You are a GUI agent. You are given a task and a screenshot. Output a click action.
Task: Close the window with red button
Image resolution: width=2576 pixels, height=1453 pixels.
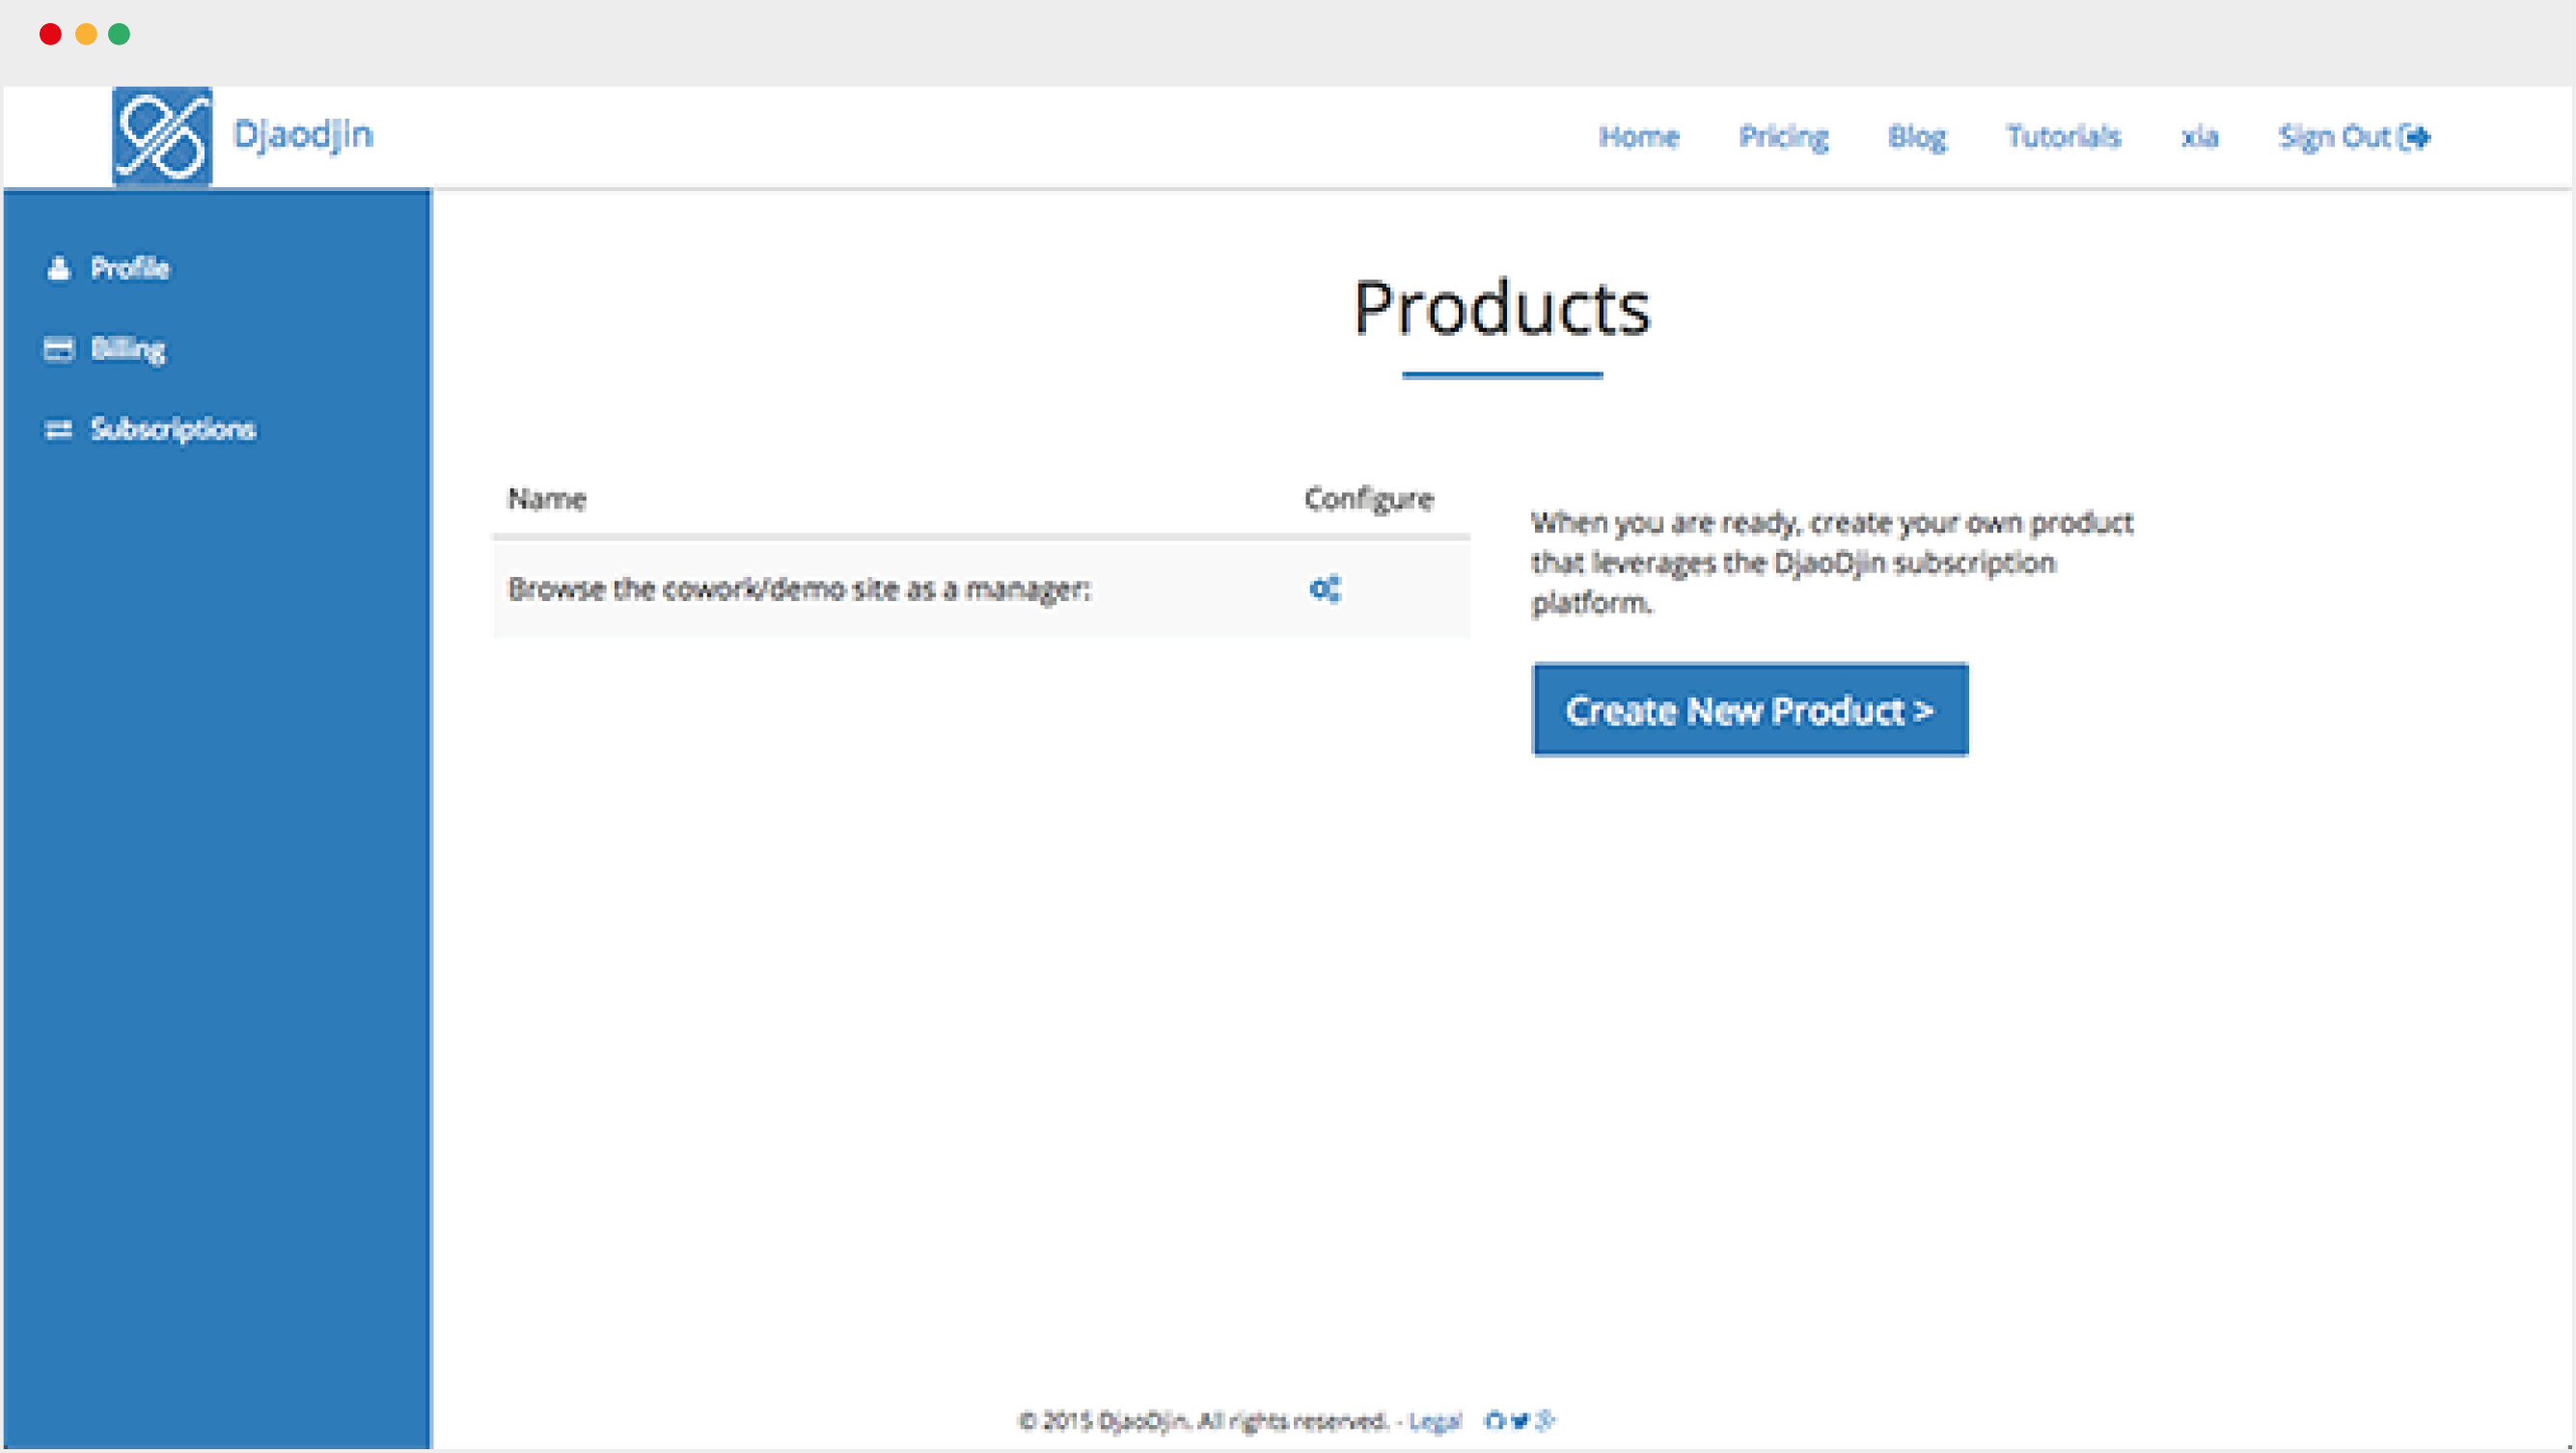50,35
